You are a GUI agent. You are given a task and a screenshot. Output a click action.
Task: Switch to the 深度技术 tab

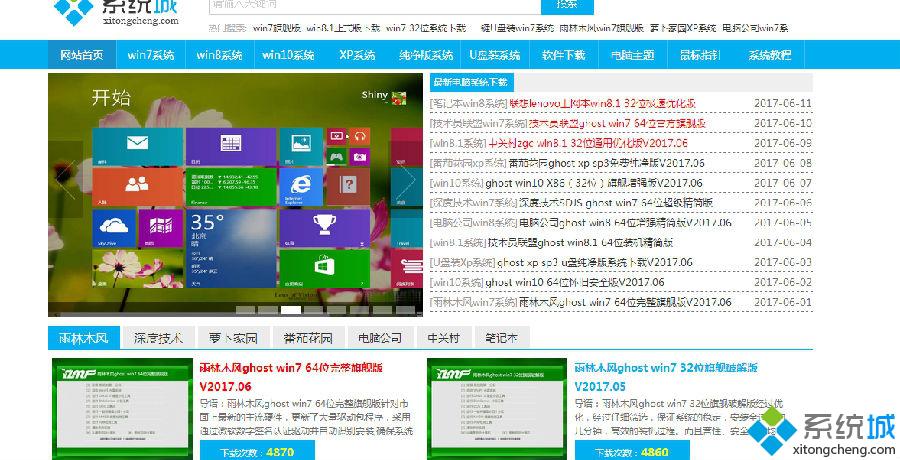(x=158, y=338)
